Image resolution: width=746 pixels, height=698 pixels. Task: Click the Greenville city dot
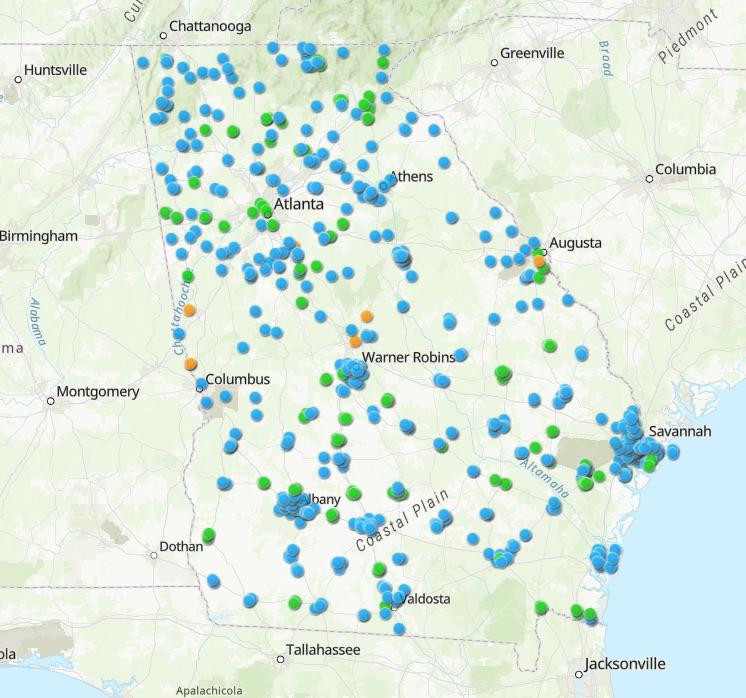click(494, 63)
